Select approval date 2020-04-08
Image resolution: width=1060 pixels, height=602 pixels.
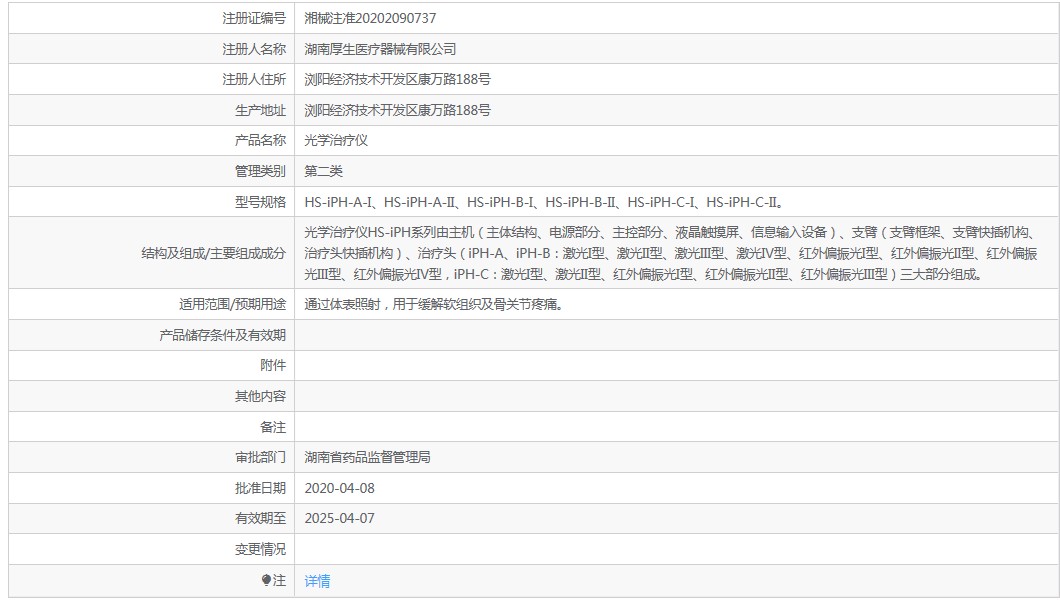339,488
